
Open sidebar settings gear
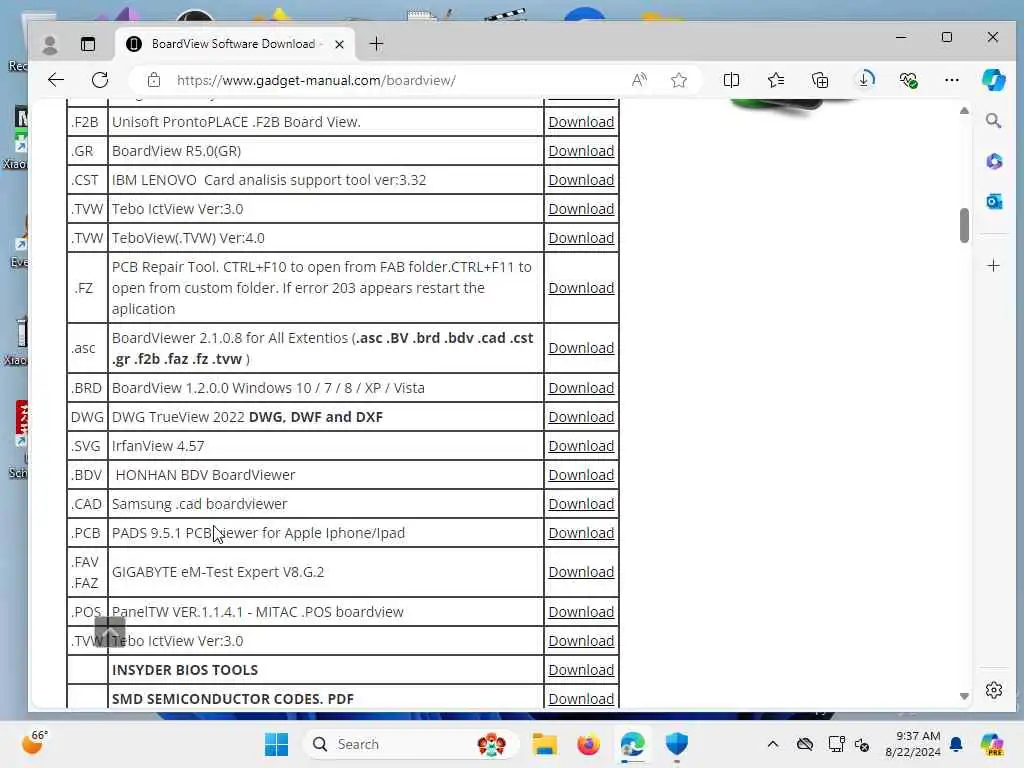[x=994, y=690]
